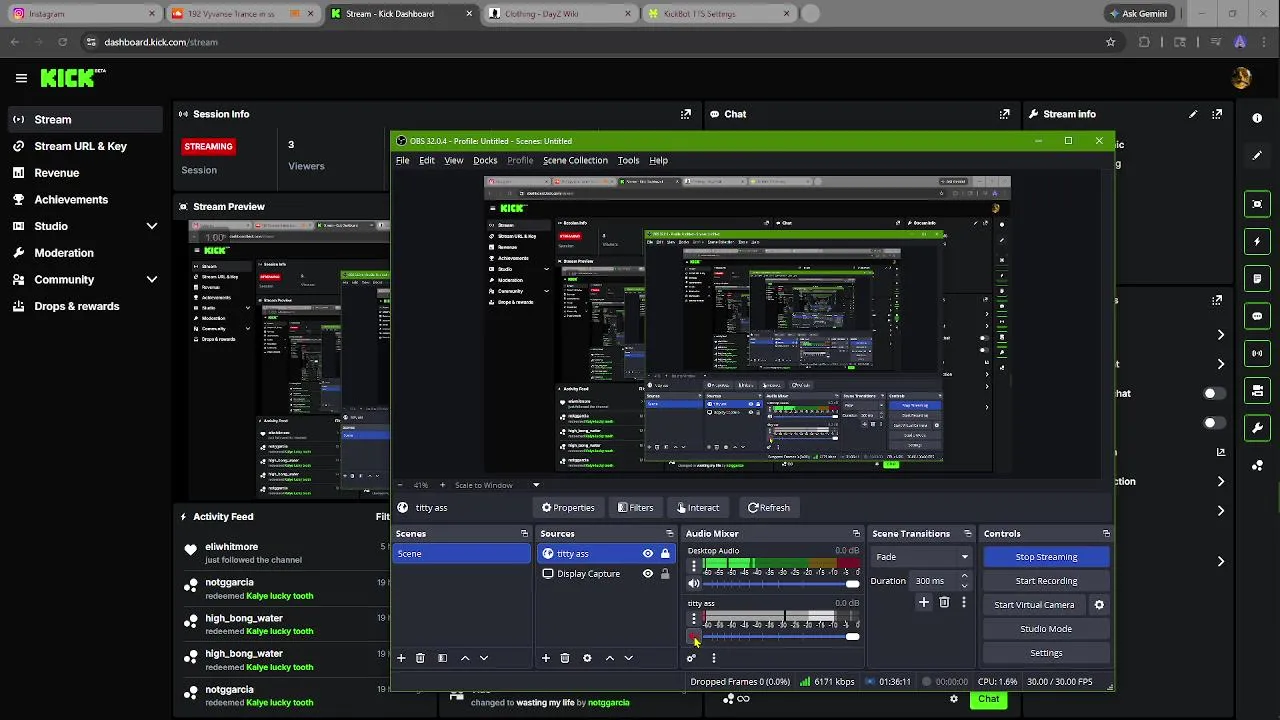Screen dimensions: 1280x720
Task: Remove selected source with trash icon
Action: (x=565, y=658)
